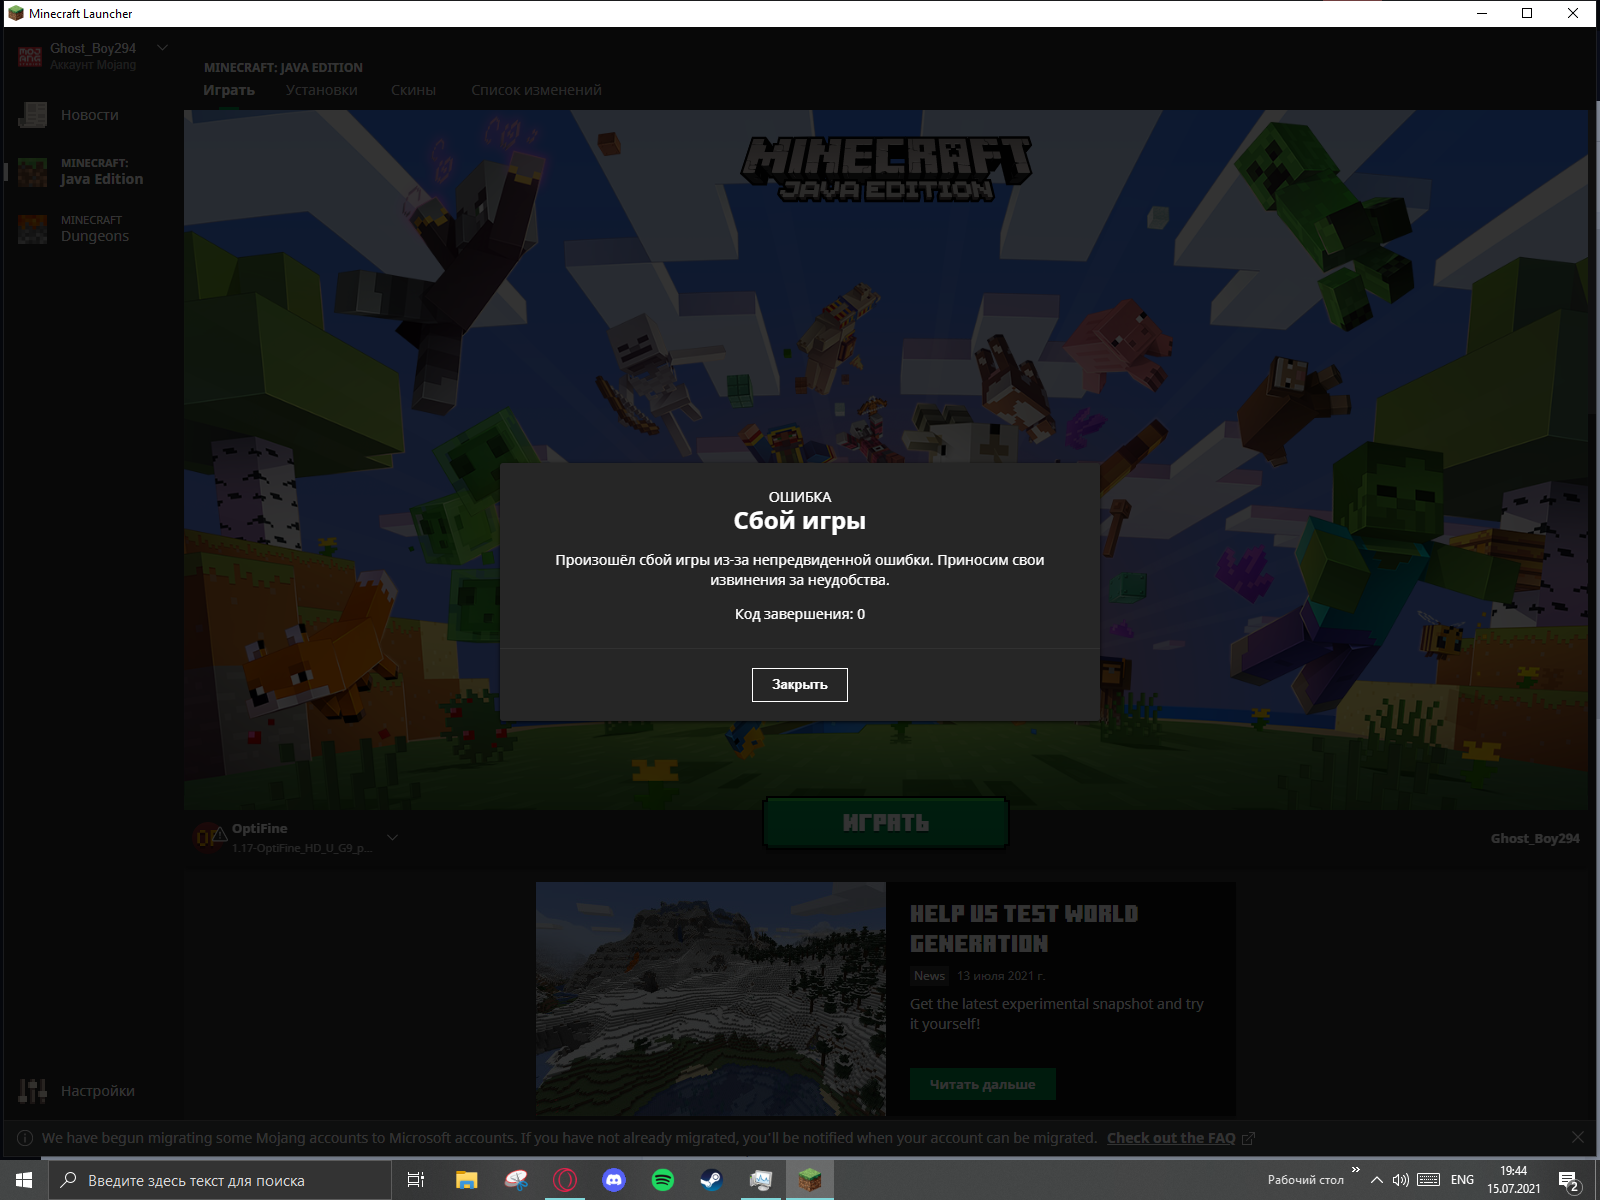Click the Новости label in sidebar
This screenshot has width=1600, height=1200.
point(90,115)
